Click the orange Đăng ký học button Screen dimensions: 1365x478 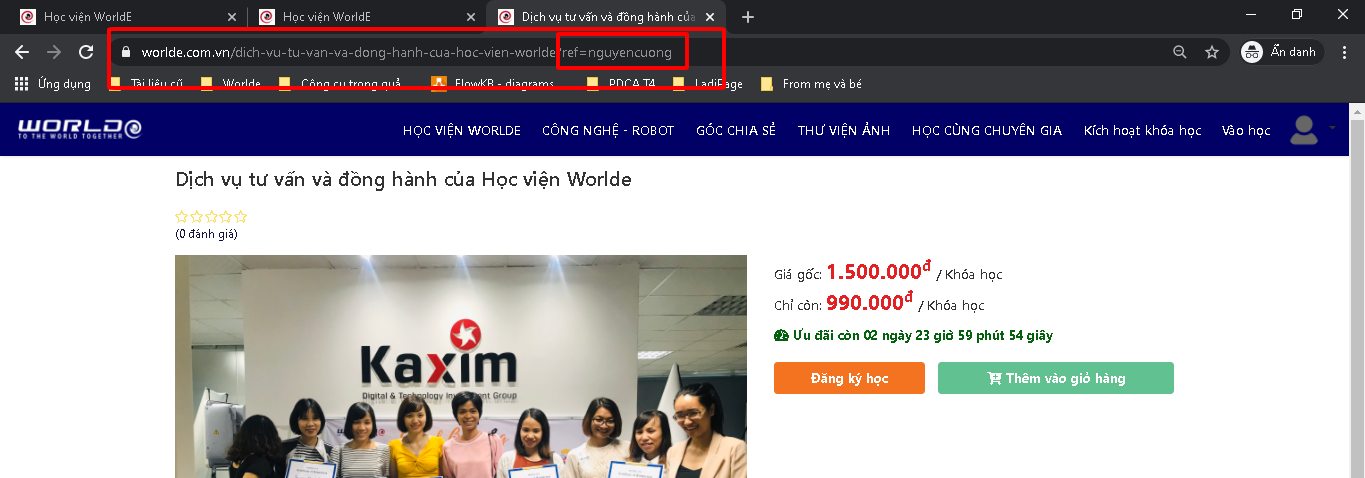[849, 378]
